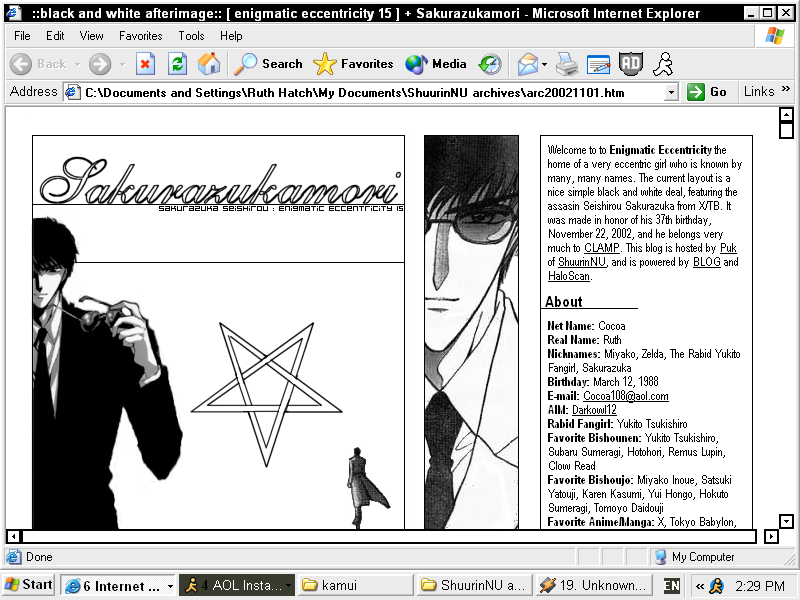The height and width of the screenshot is (600, 800).
Task: Switch to the ShuurinNU folder taskbar button
Action: coord(474,585)
